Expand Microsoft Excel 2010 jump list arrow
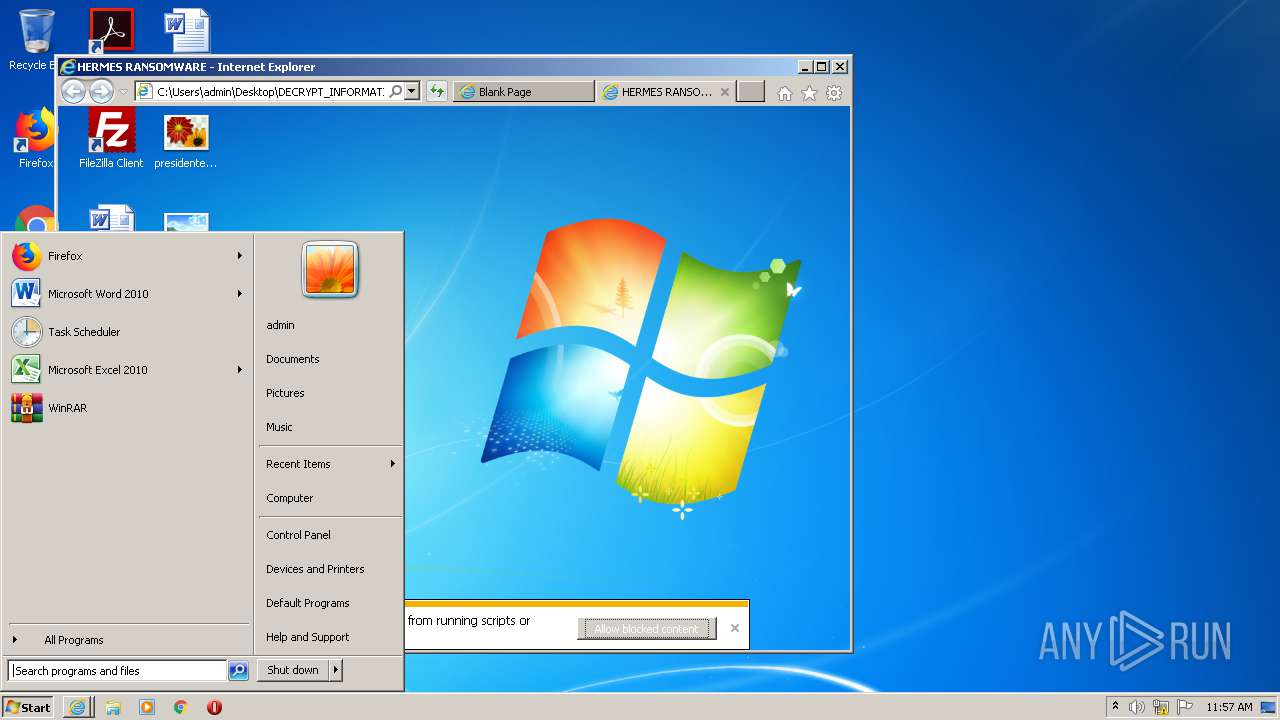This screenshot has width=1280, height=720. [x=240, y=370]
